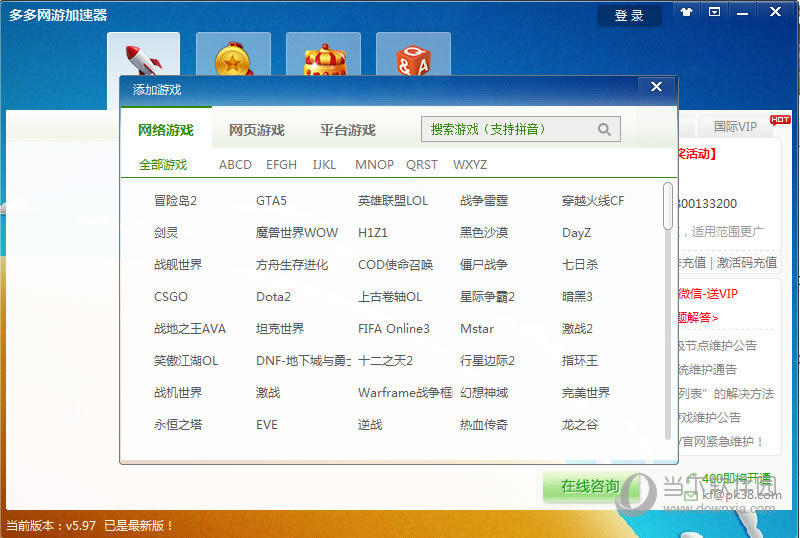Select game 僵尸战争
Screen dimensions: 800x538
tap(484, 264)
